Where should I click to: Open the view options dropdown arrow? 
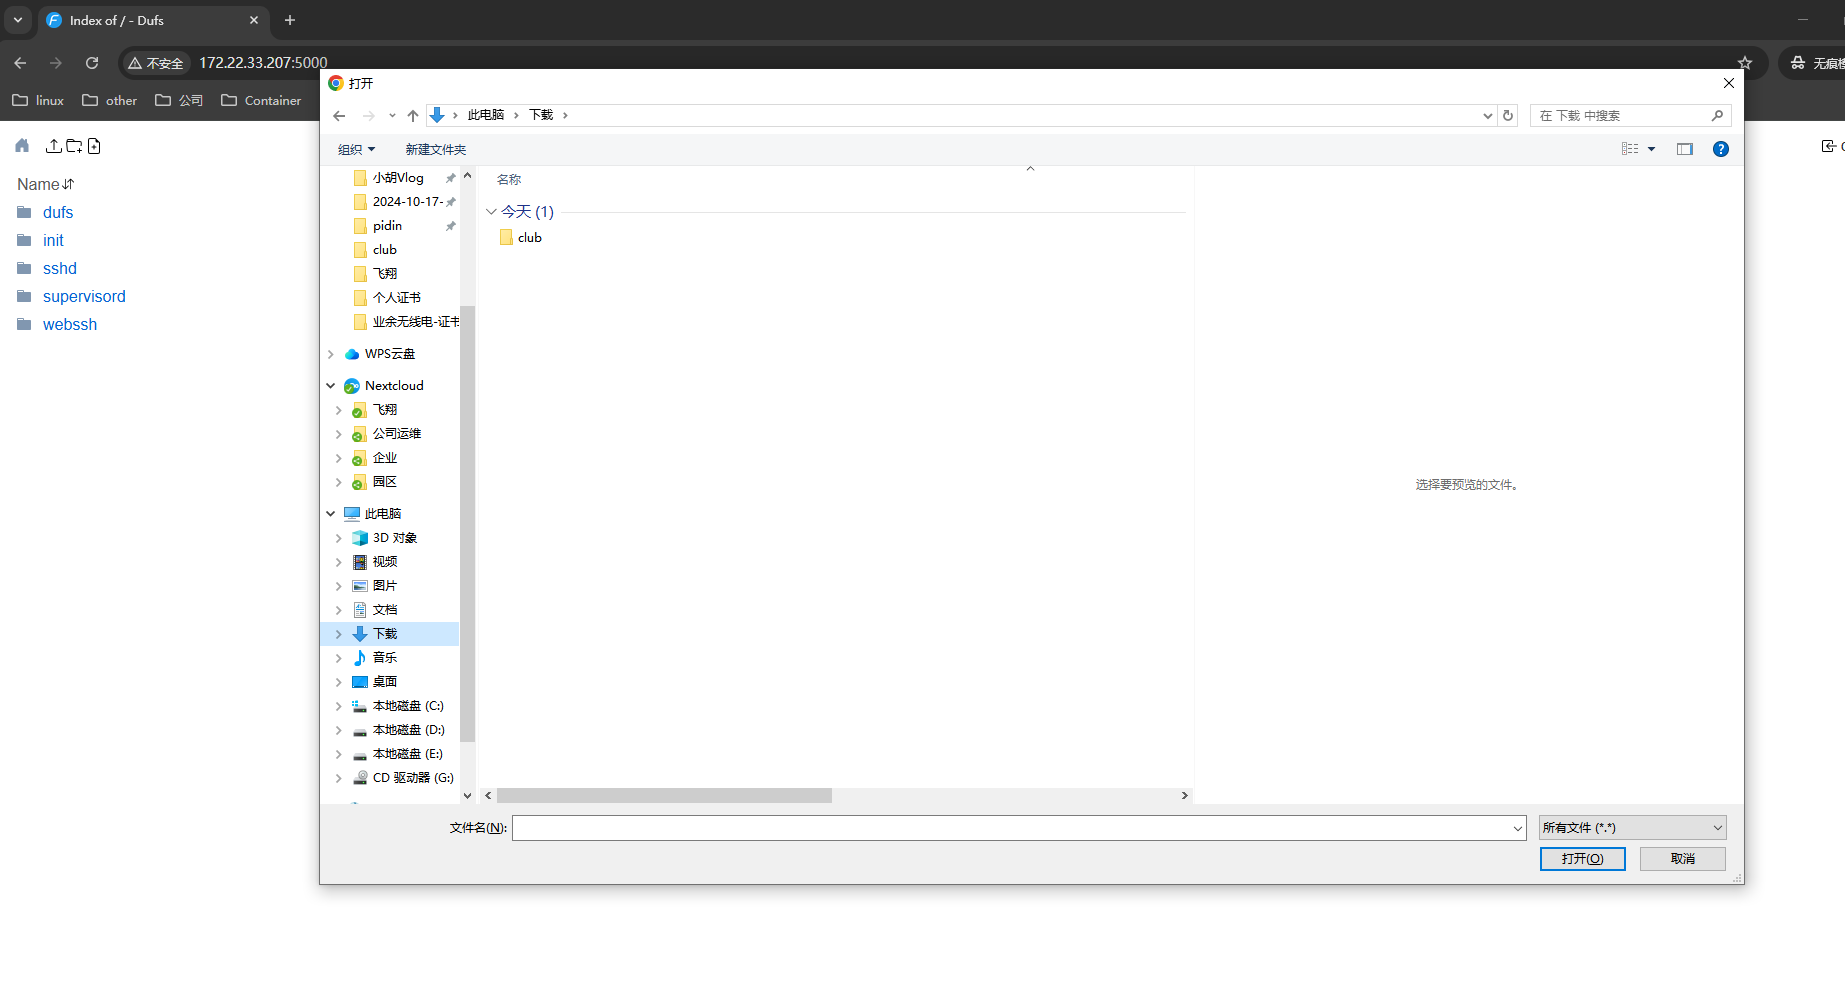[1651, 149]
